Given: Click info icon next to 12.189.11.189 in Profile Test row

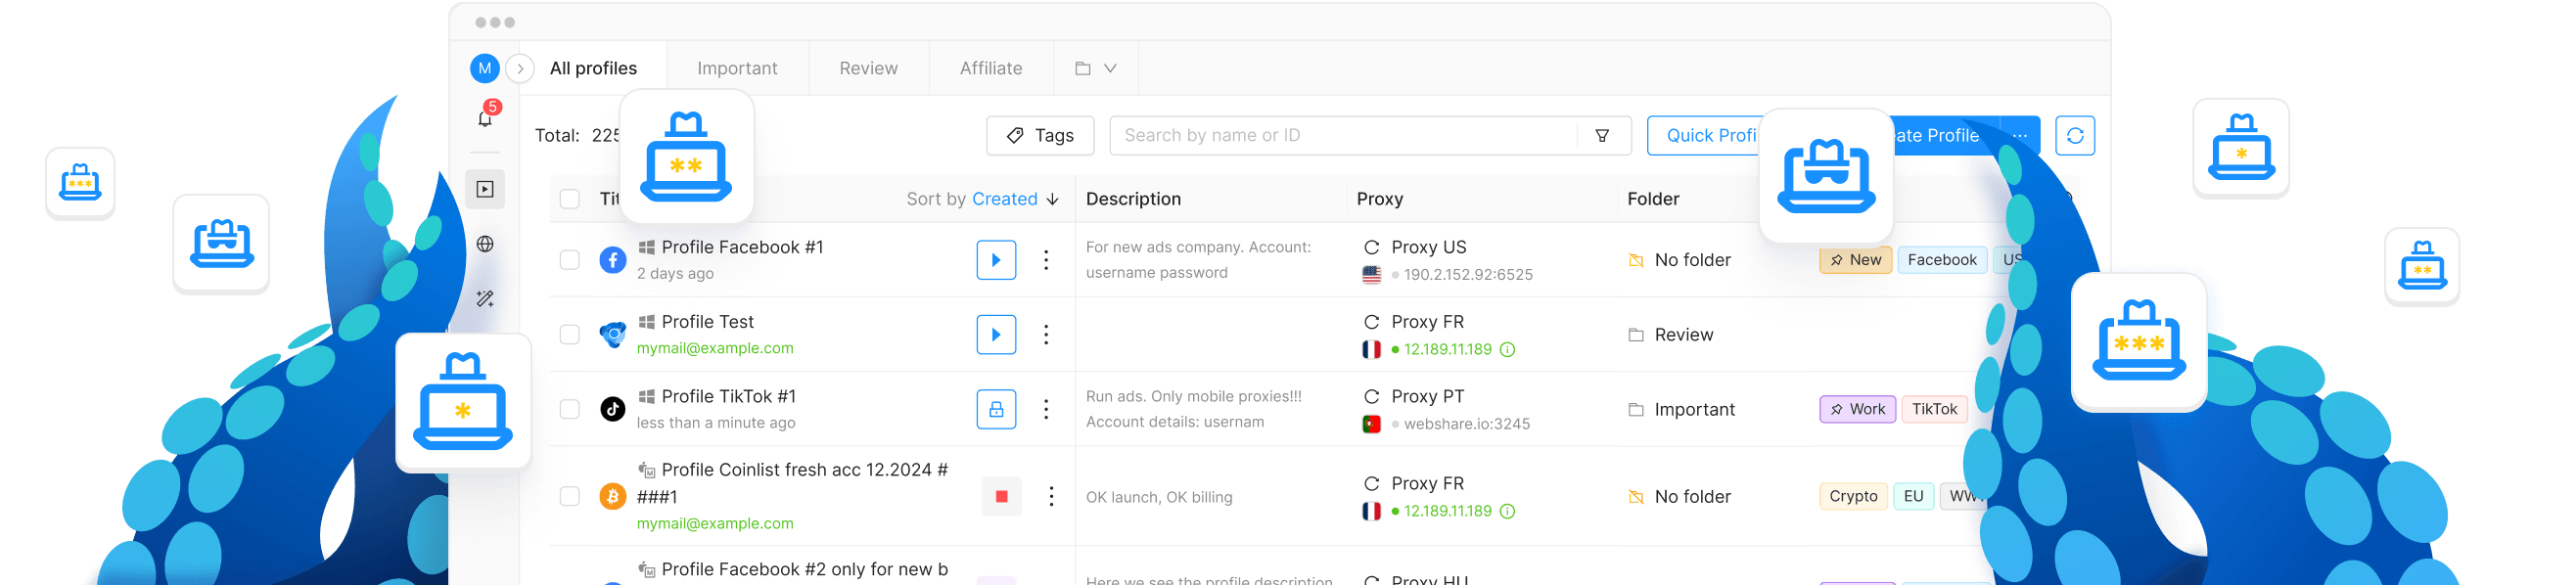Looking at the screenshot, I should [1508, 349].
